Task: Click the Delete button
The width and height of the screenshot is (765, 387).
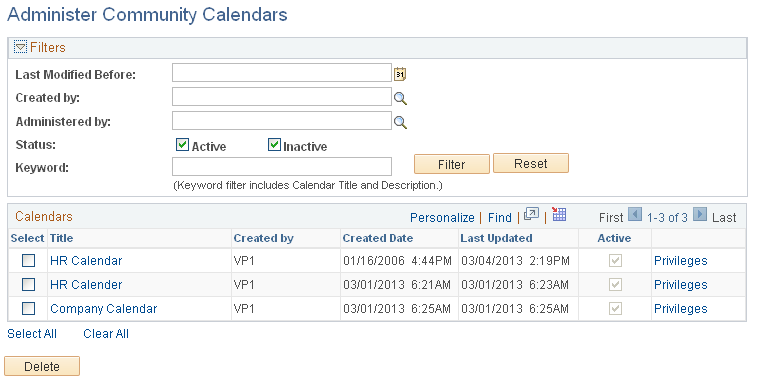Action: 42,366
